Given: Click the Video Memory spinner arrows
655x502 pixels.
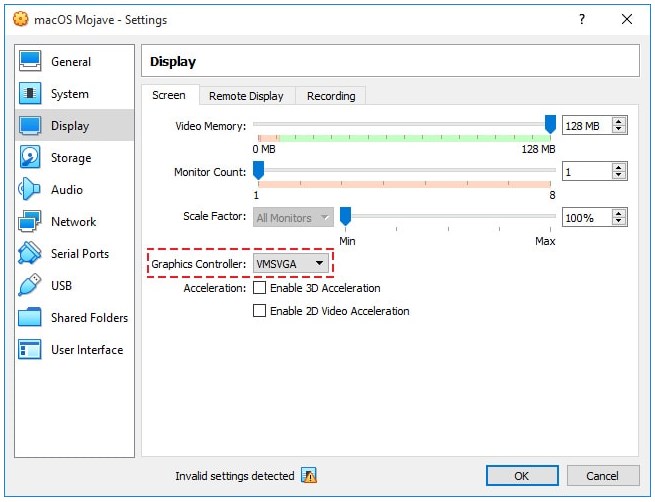Looking at the screenshot, I should 619,125.
